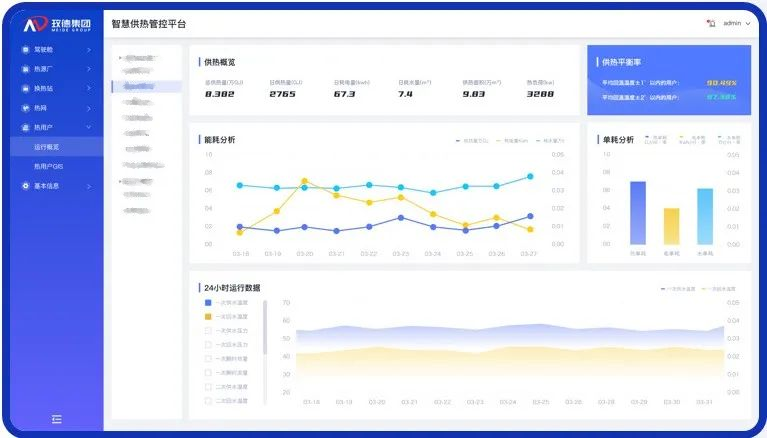This screenshot has width=767, height=438.
Task: Click the yellow ±1° percentage in 供热平衡率
Action: coord(722,83)
